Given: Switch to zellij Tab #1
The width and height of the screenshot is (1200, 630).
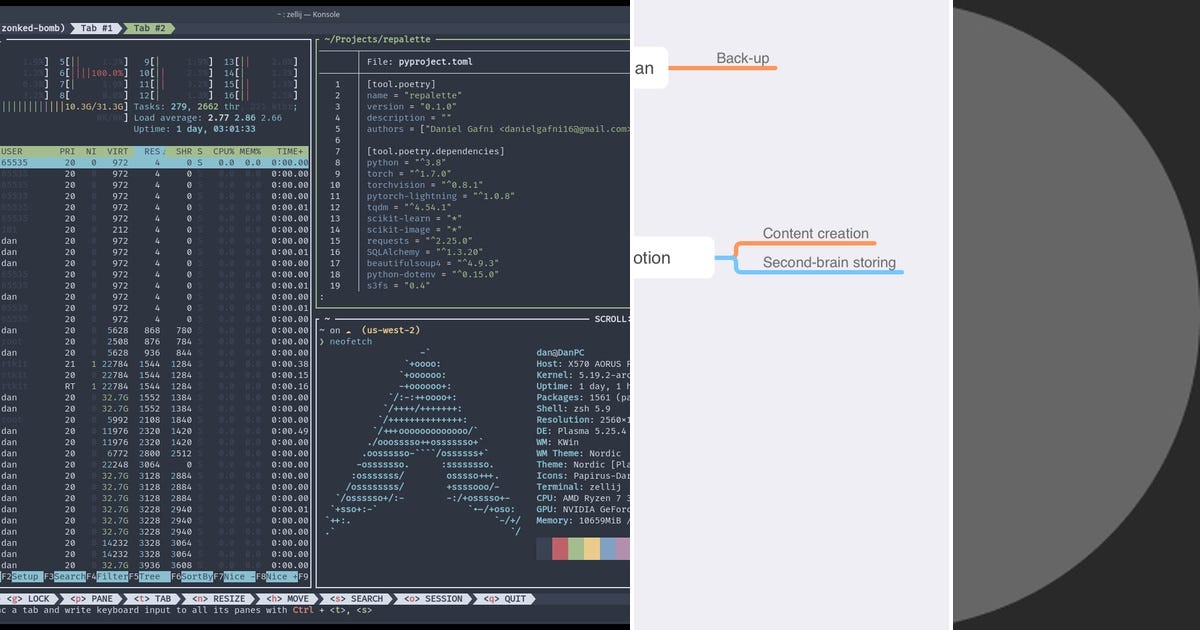Looking at the screenshot, I should point(98,28).
